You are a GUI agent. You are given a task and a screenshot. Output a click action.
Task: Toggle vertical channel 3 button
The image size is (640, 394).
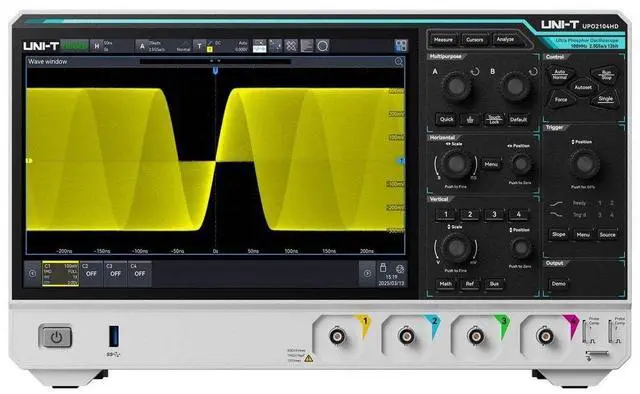point(494,214)
